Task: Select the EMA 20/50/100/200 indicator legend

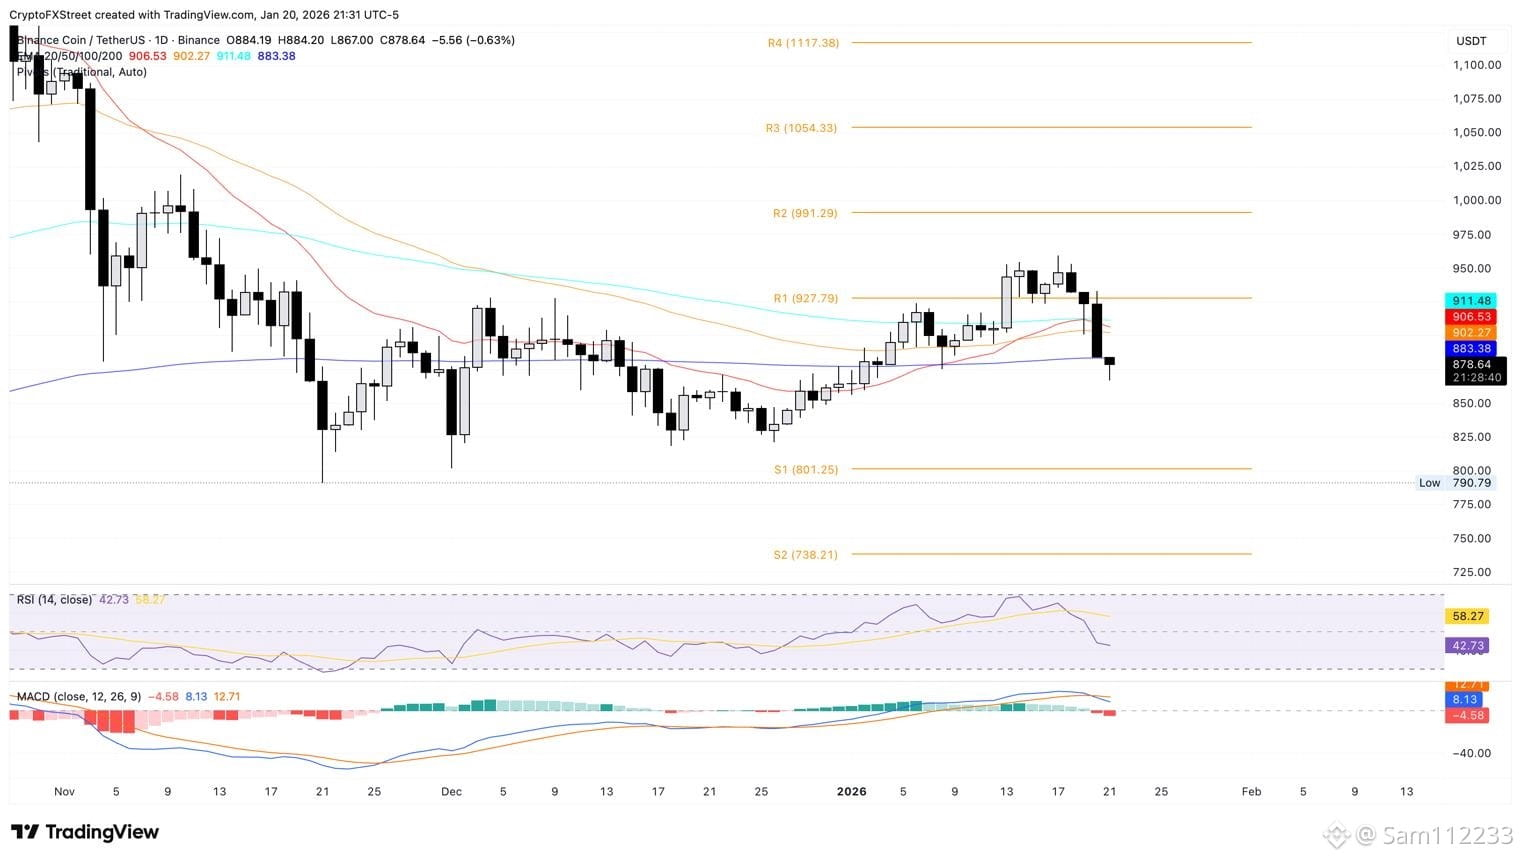Action: [69, 56]
